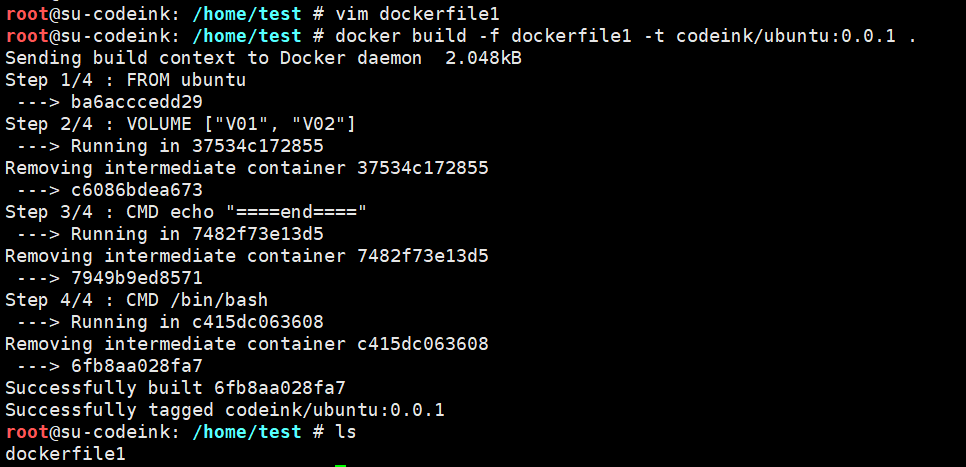Click the "Successfully built 6fb8aa028fa7" message
Screen dimensions: 966x467
click(175, 388)
